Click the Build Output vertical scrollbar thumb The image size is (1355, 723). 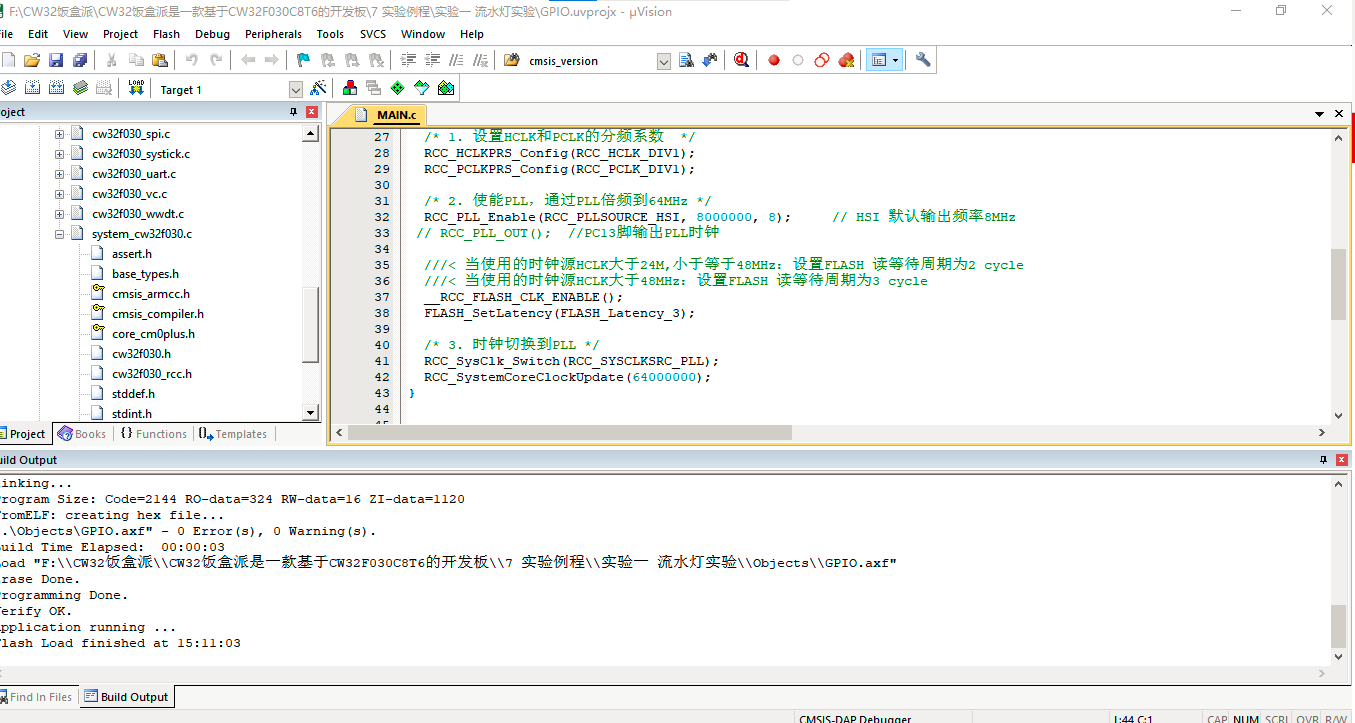pos(1338,626)
